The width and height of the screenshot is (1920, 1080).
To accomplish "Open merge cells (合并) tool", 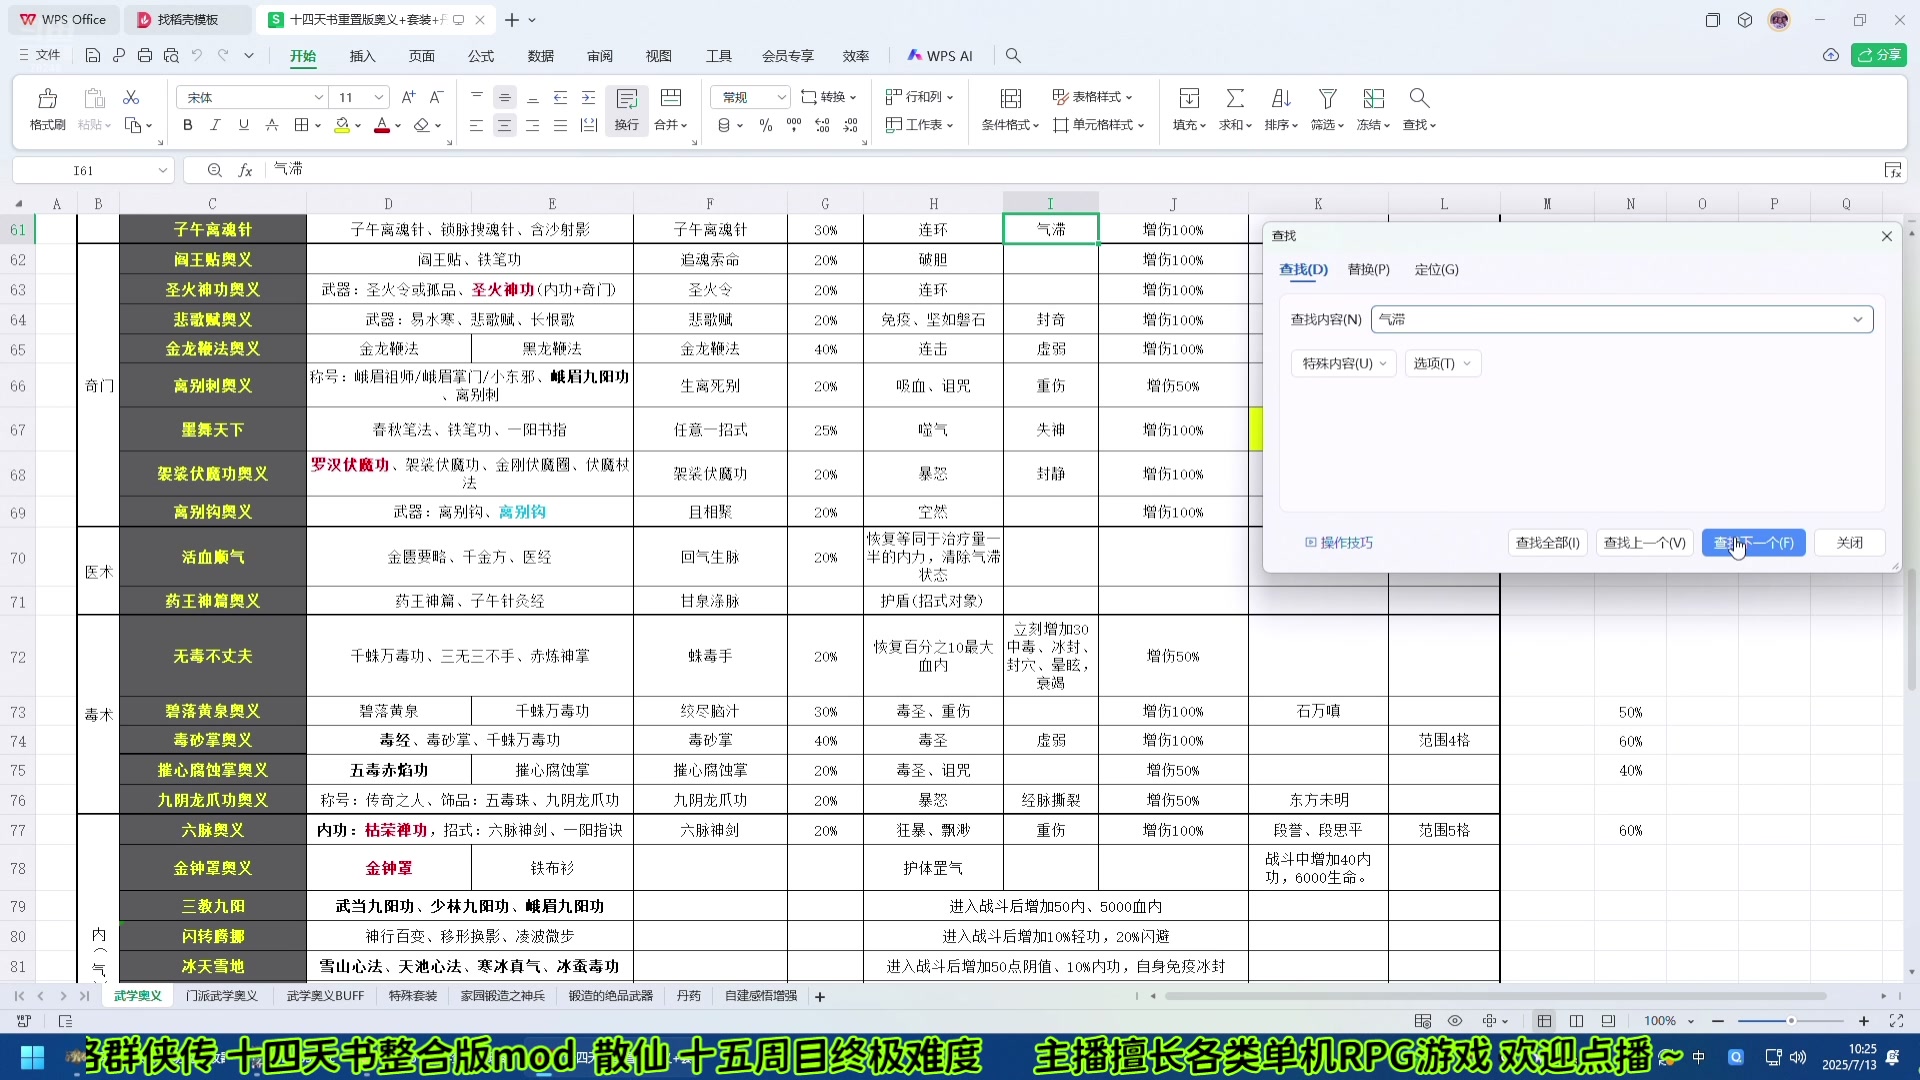I will 671,108.
